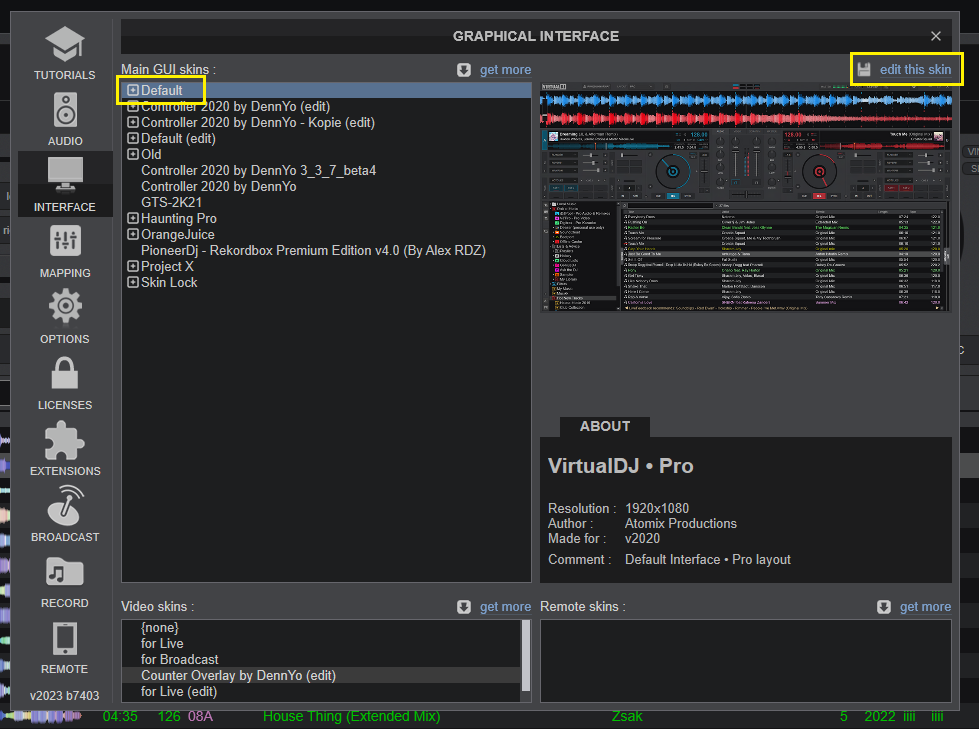This screenshot has width=979, height=729.
Task: Click version label v2023 b7403
Action: click(x=64, y=695)
